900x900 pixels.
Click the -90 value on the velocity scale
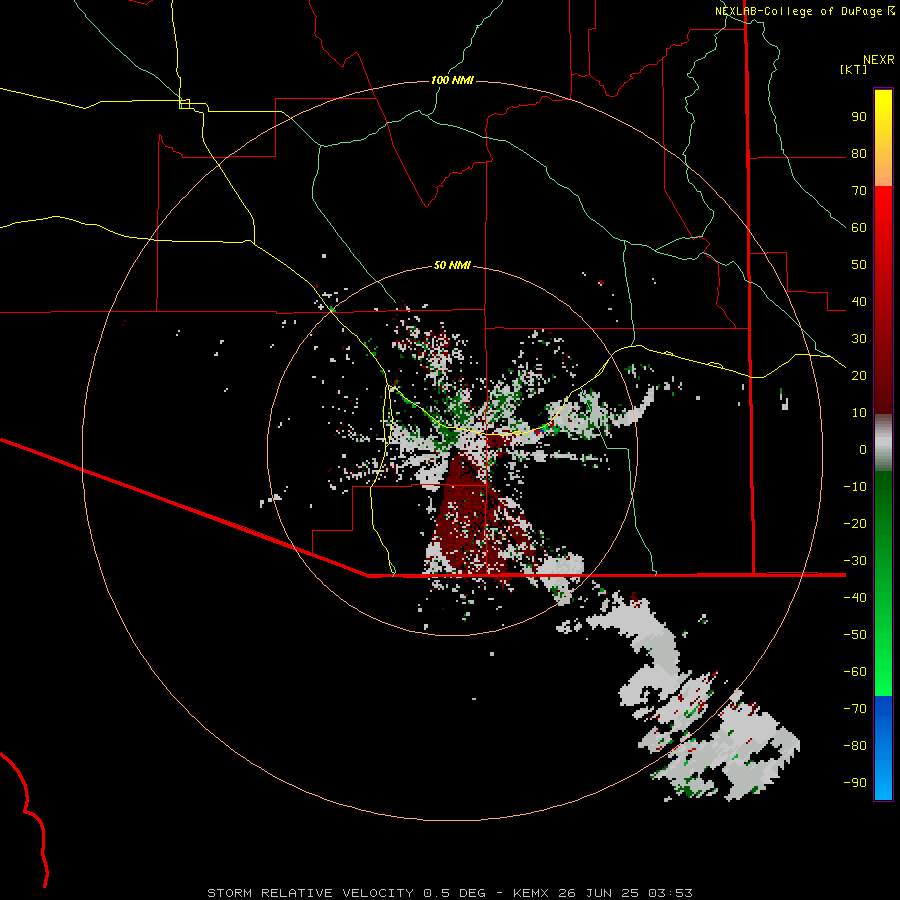(855, 783)
